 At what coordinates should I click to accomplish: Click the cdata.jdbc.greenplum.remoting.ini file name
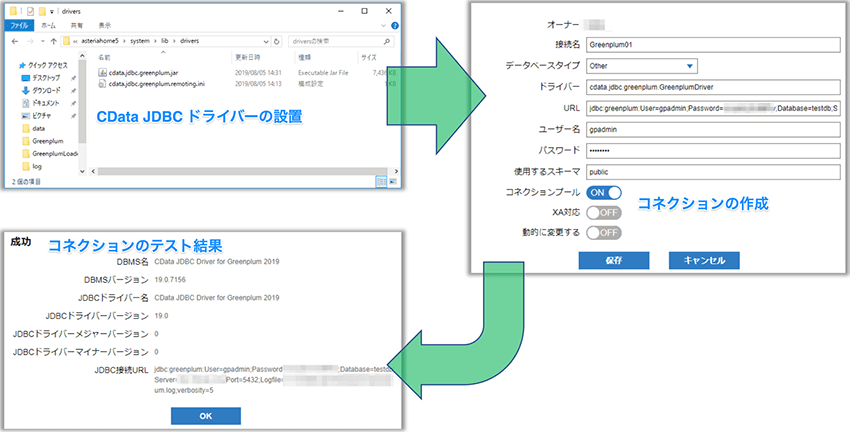point(157,83)
